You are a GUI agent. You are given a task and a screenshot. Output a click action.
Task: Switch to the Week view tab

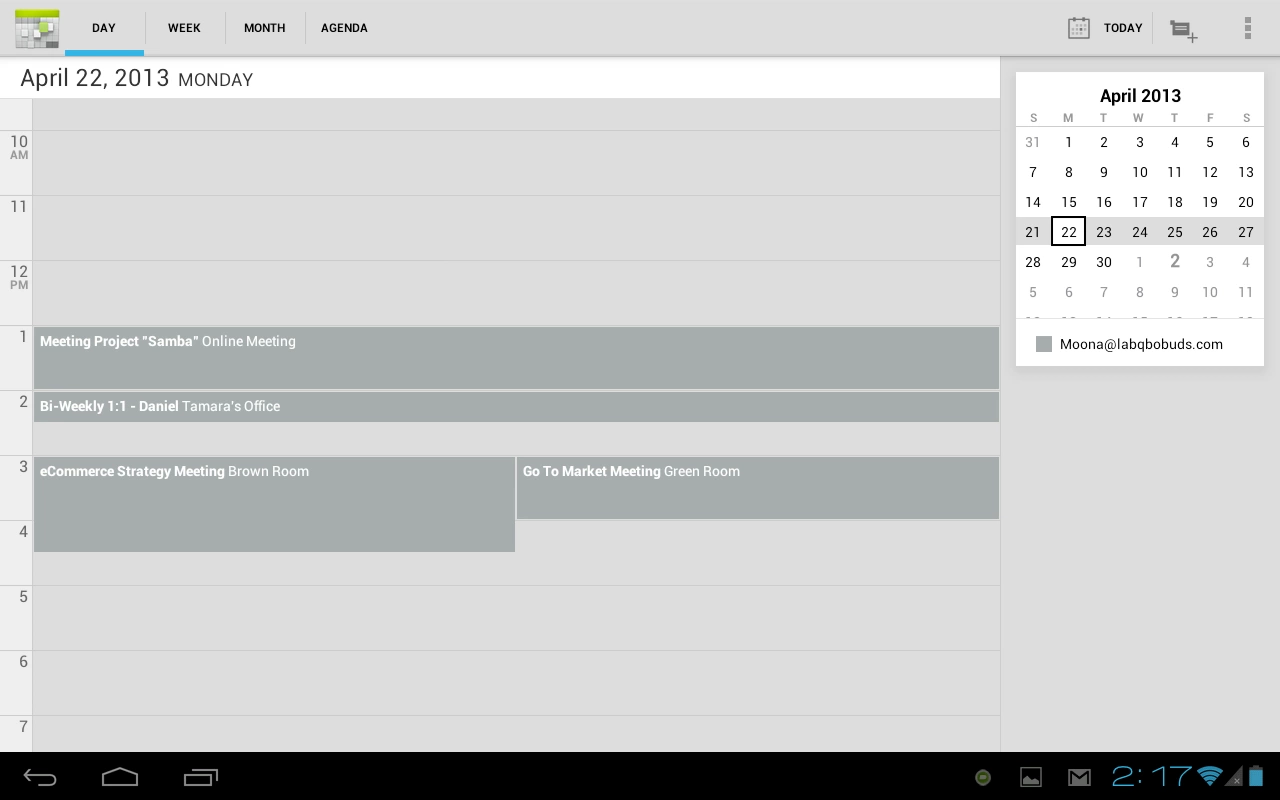click(184, 28)
